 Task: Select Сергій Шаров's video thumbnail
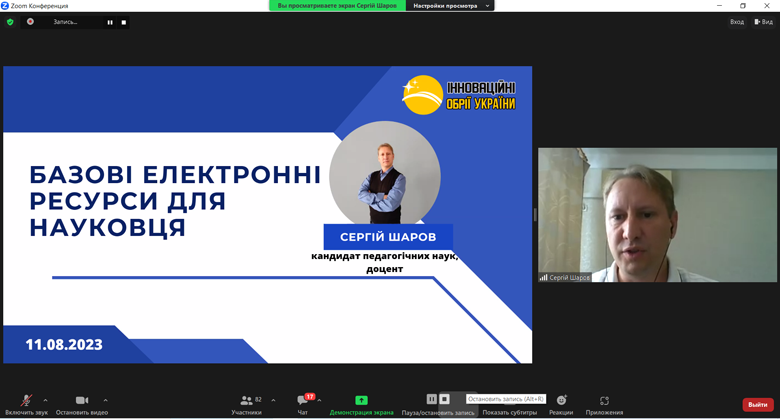click(657, 215)
